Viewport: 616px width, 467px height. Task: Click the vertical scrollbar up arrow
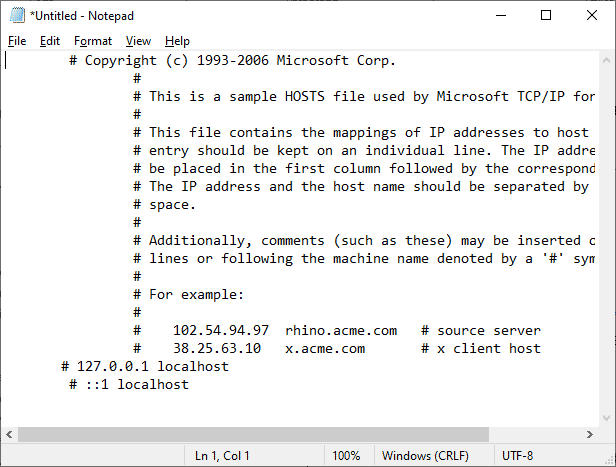[606, 60]
